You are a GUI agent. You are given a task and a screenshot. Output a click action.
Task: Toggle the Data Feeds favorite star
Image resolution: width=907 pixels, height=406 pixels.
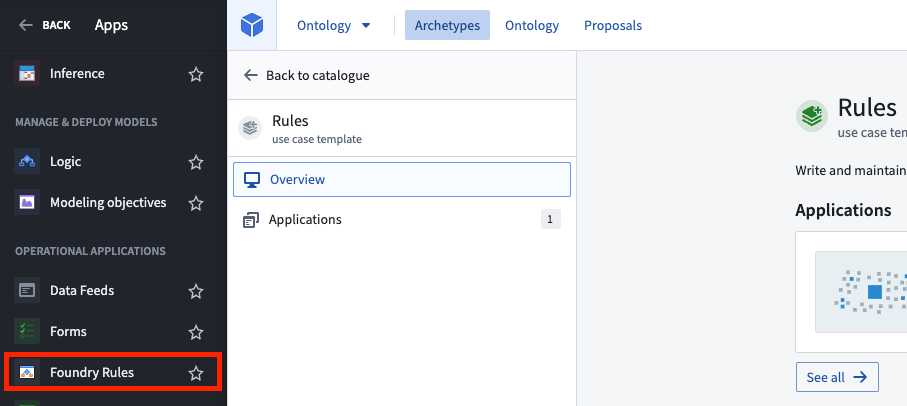point(196,291)
